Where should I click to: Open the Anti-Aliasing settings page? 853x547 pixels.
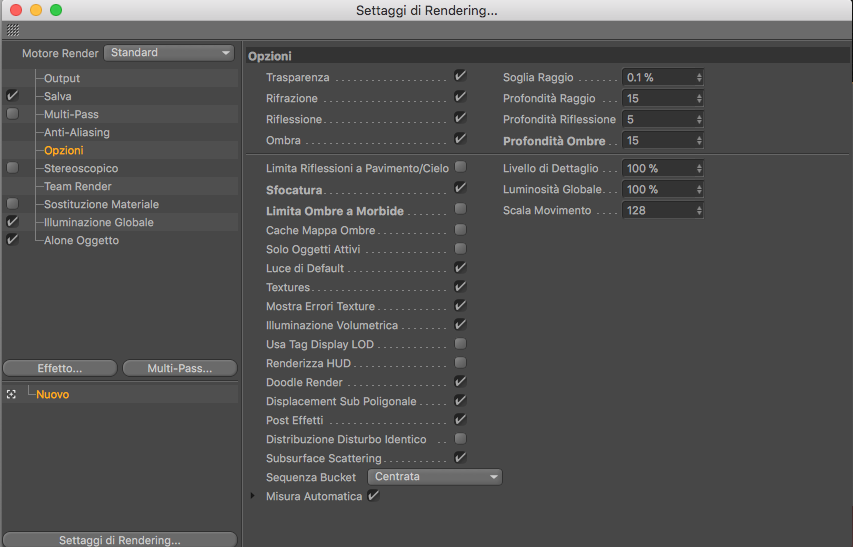[77, 132]
